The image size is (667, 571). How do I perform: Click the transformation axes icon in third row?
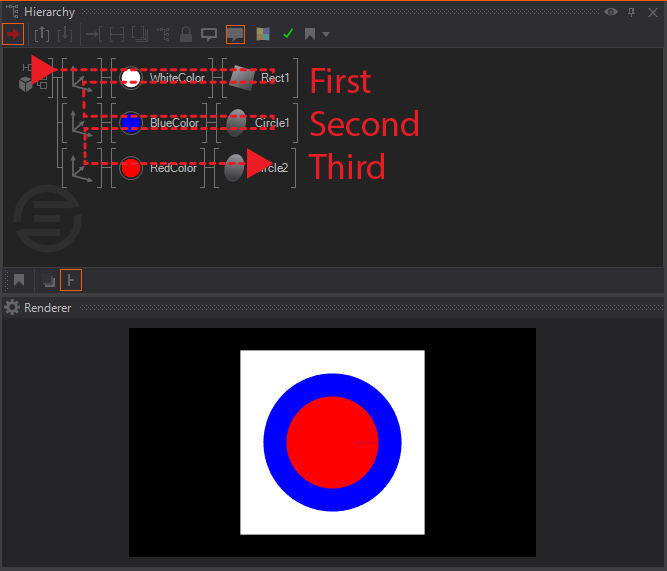coord(84,168)
